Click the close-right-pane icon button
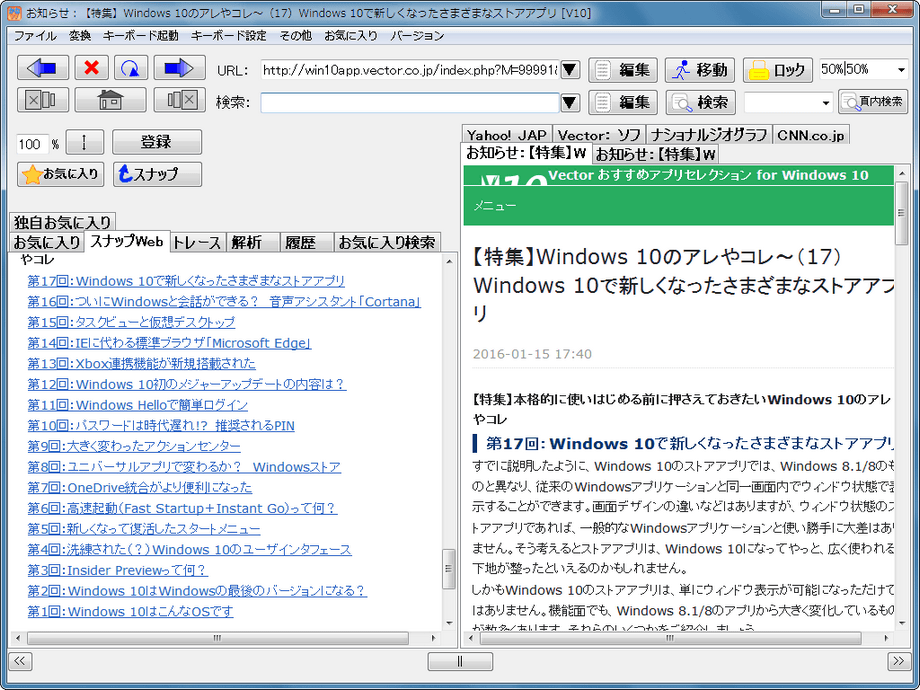 180,100
